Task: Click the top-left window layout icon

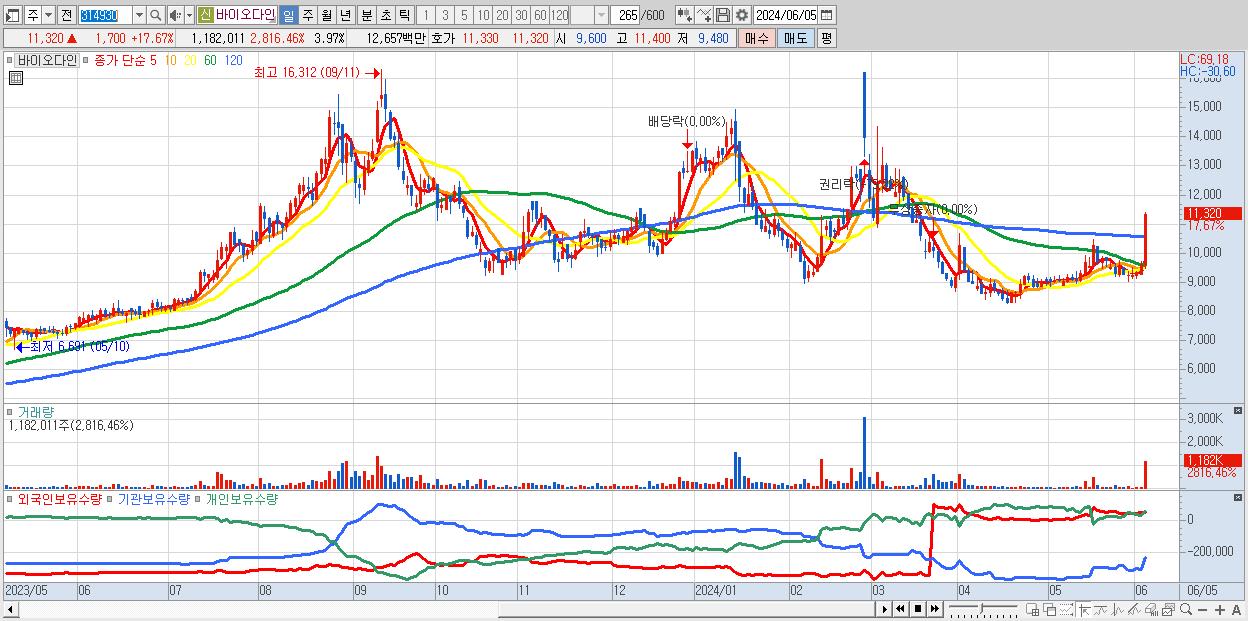Action: click(12, 15)
